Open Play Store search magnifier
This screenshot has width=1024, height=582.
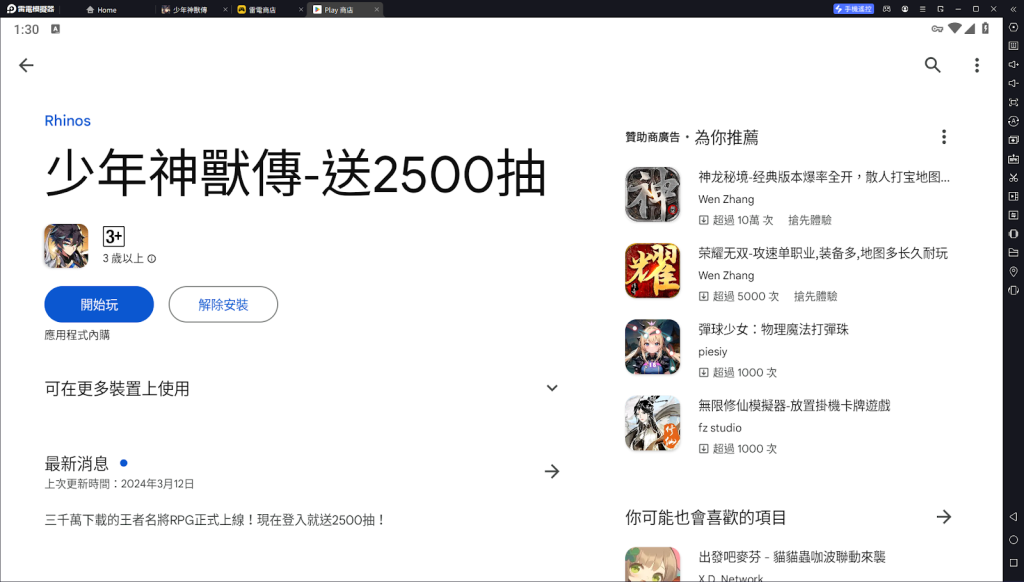click(933, 65)
